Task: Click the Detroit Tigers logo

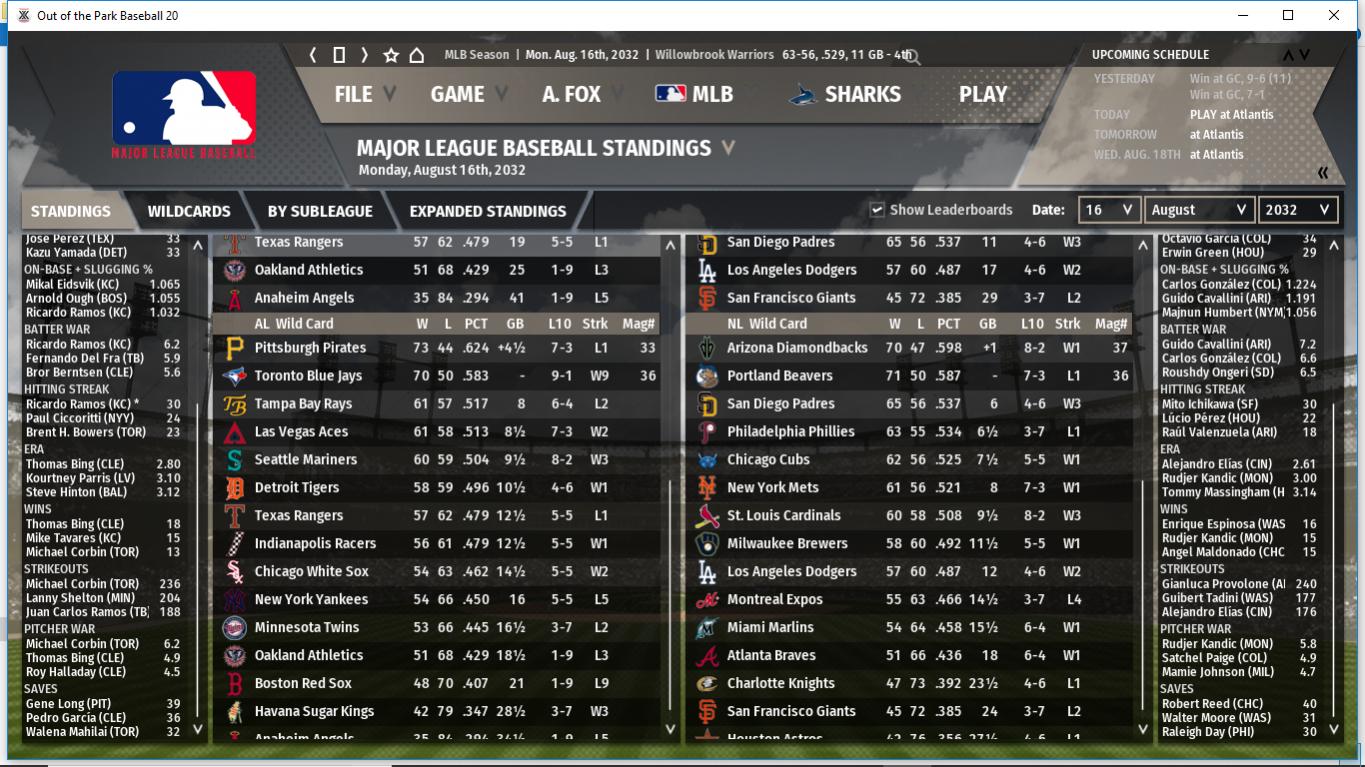Action: pos(235,488)
